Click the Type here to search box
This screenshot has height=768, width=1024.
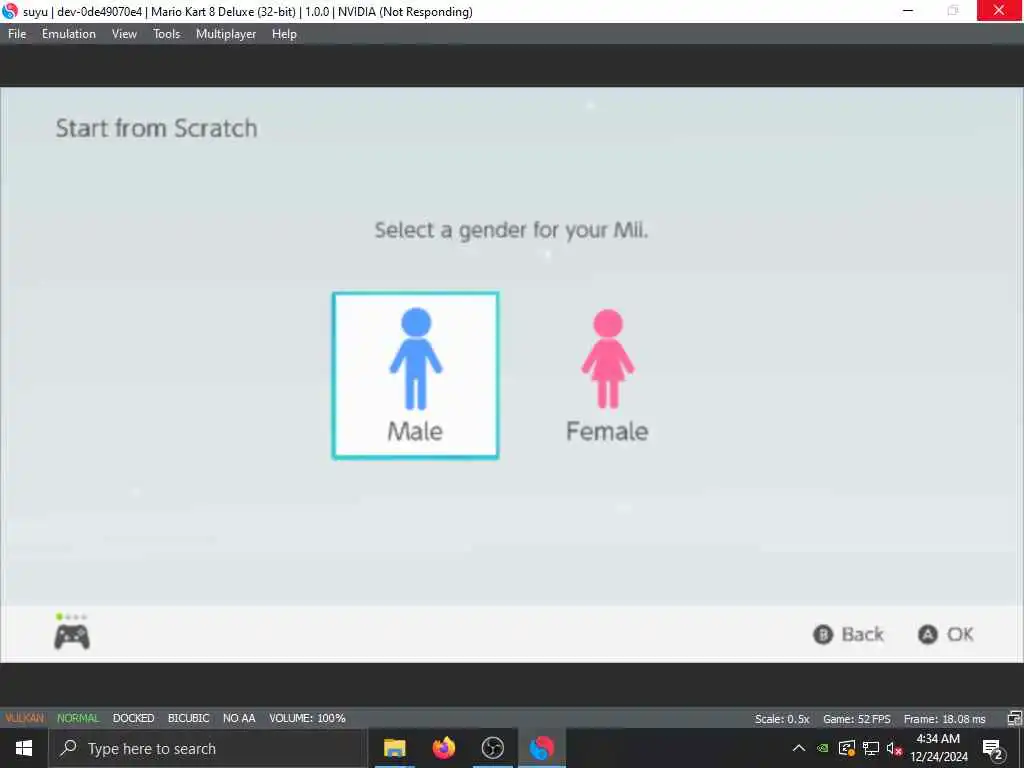208,748
